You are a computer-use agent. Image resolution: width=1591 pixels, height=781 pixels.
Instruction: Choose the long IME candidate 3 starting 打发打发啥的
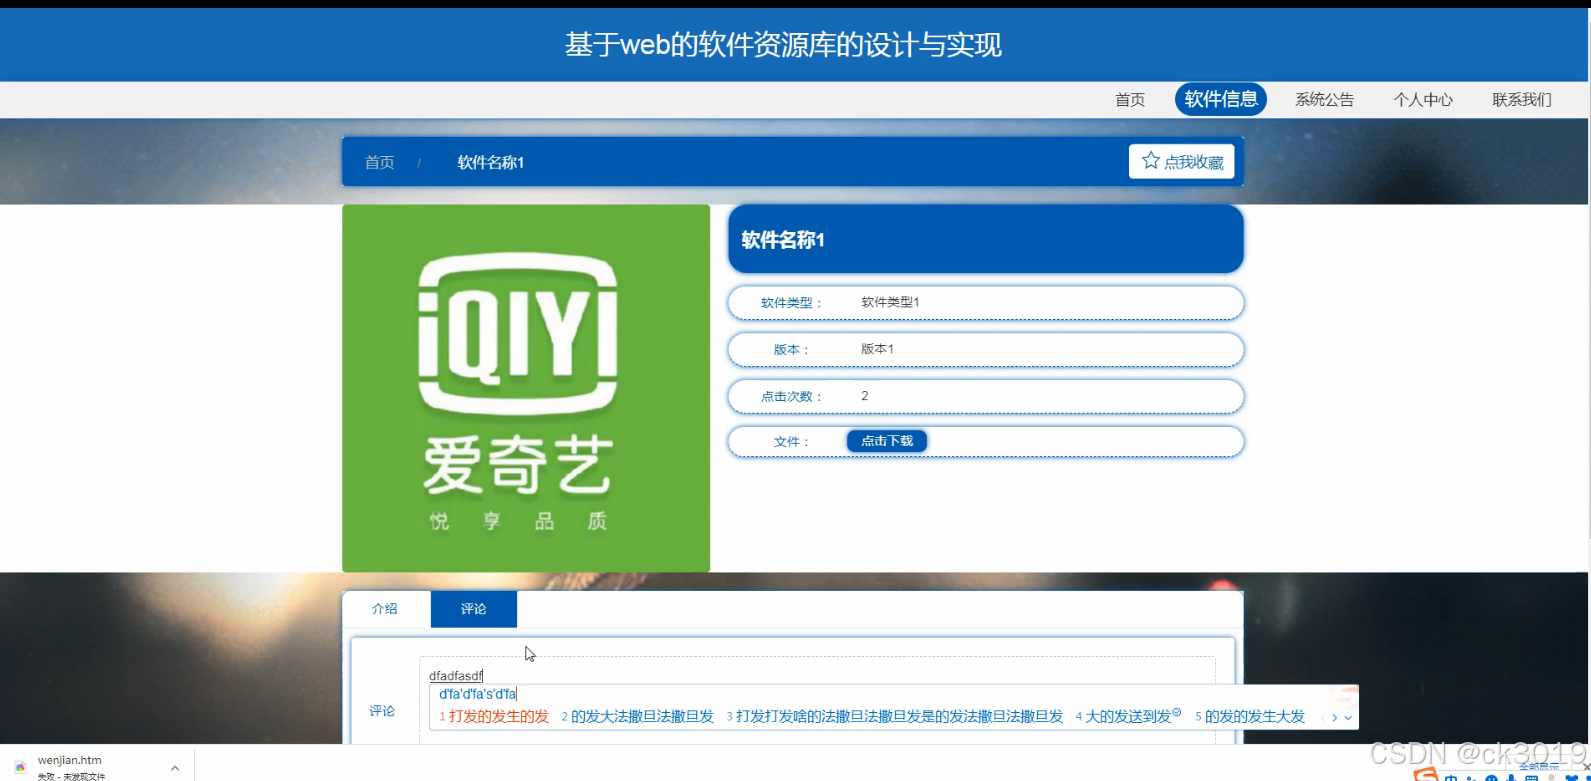pyautogui.click(x=894, y=717)
